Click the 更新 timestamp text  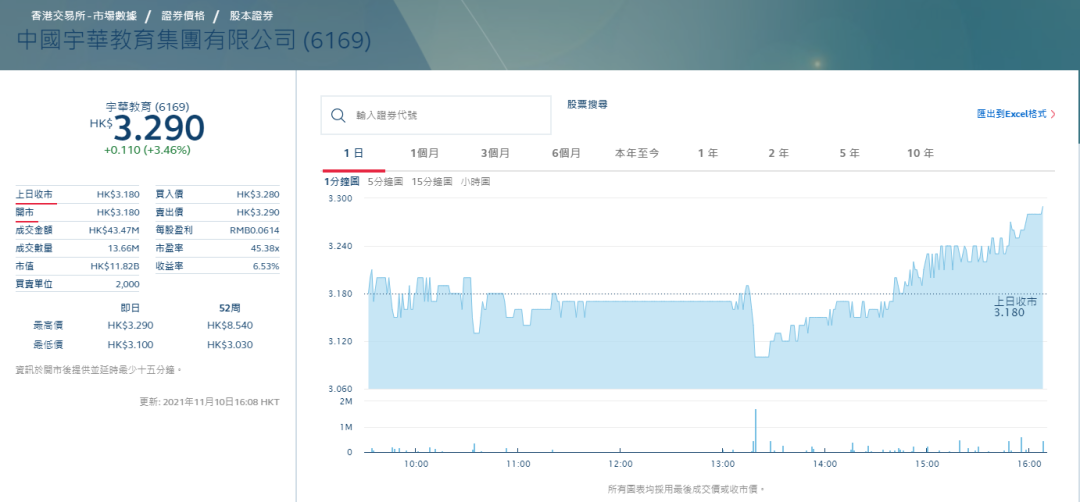click(x=209, y=401)
